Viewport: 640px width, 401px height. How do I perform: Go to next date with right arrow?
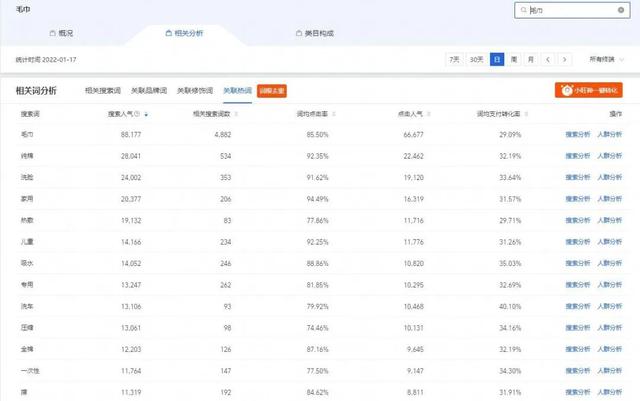point(566,60)
